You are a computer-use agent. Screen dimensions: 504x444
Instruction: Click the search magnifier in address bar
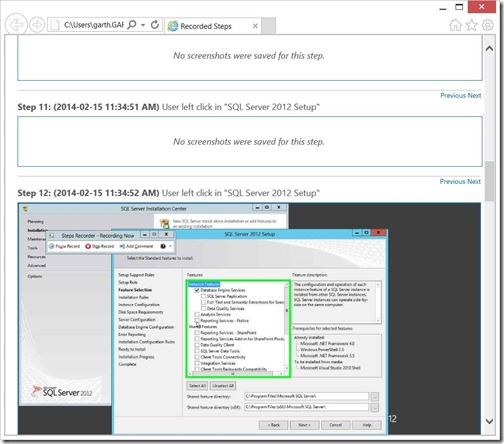click(132, 24)
